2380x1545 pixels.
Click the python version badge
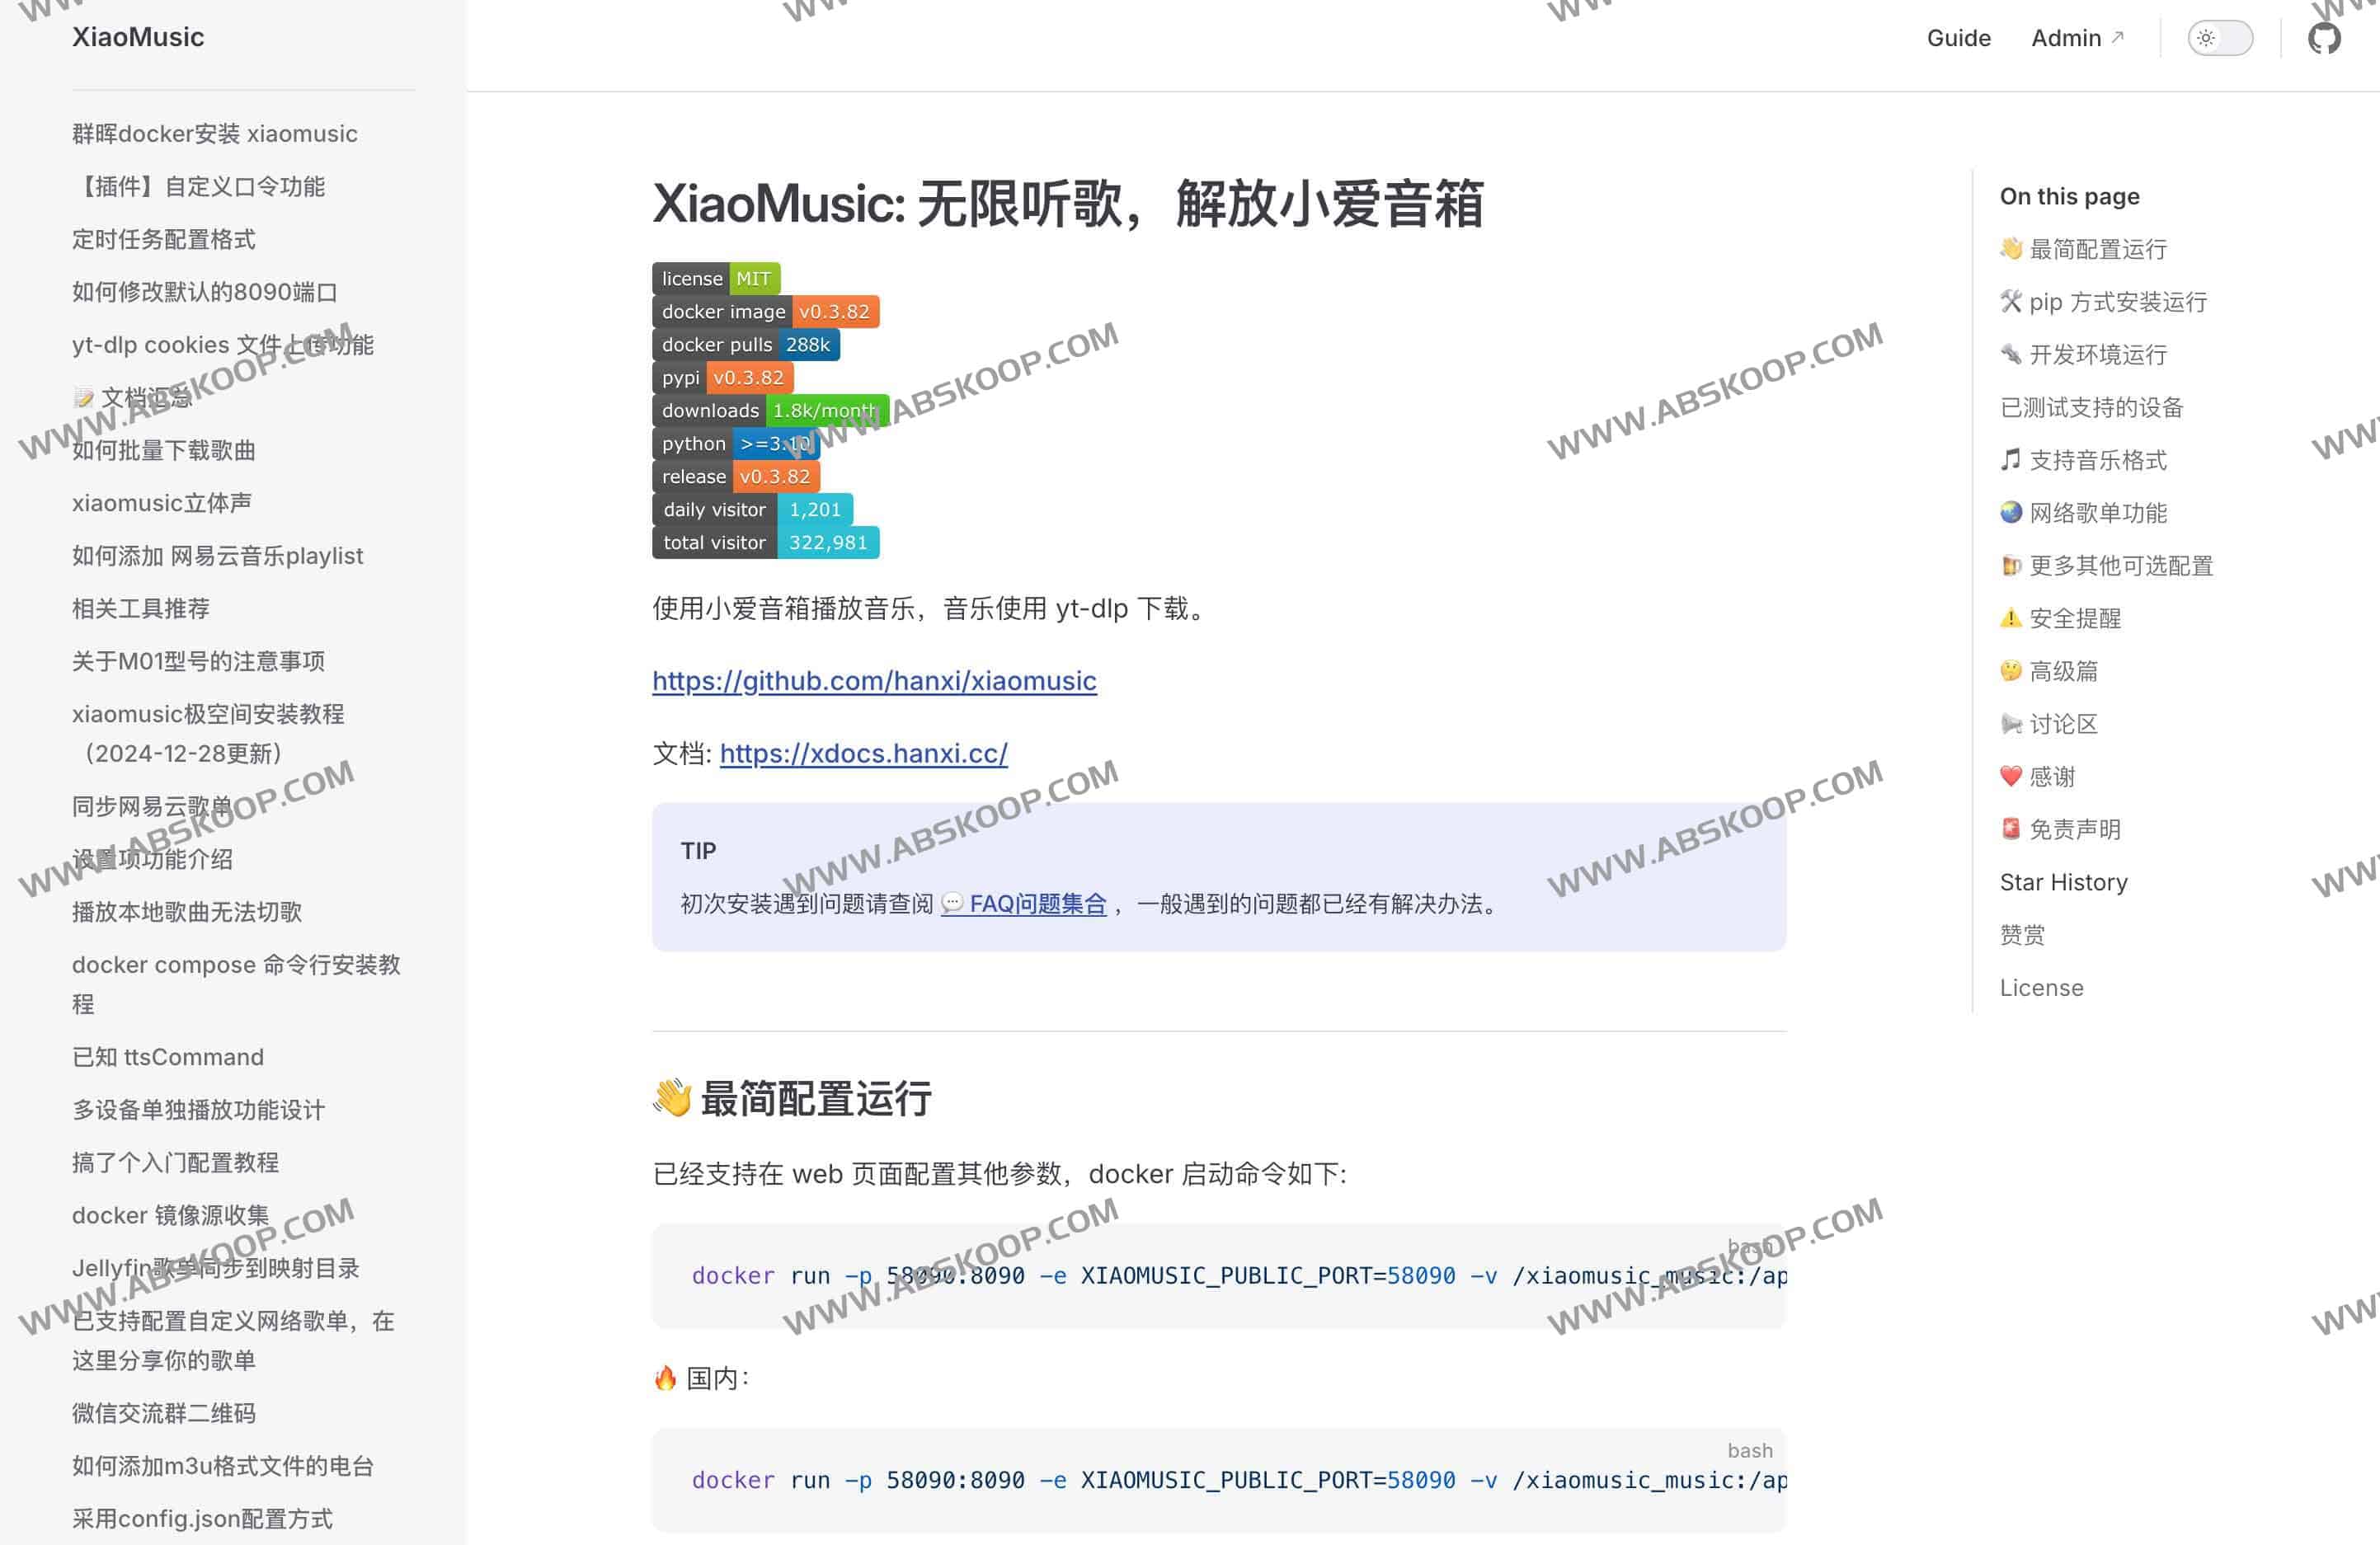coord(735,444)
